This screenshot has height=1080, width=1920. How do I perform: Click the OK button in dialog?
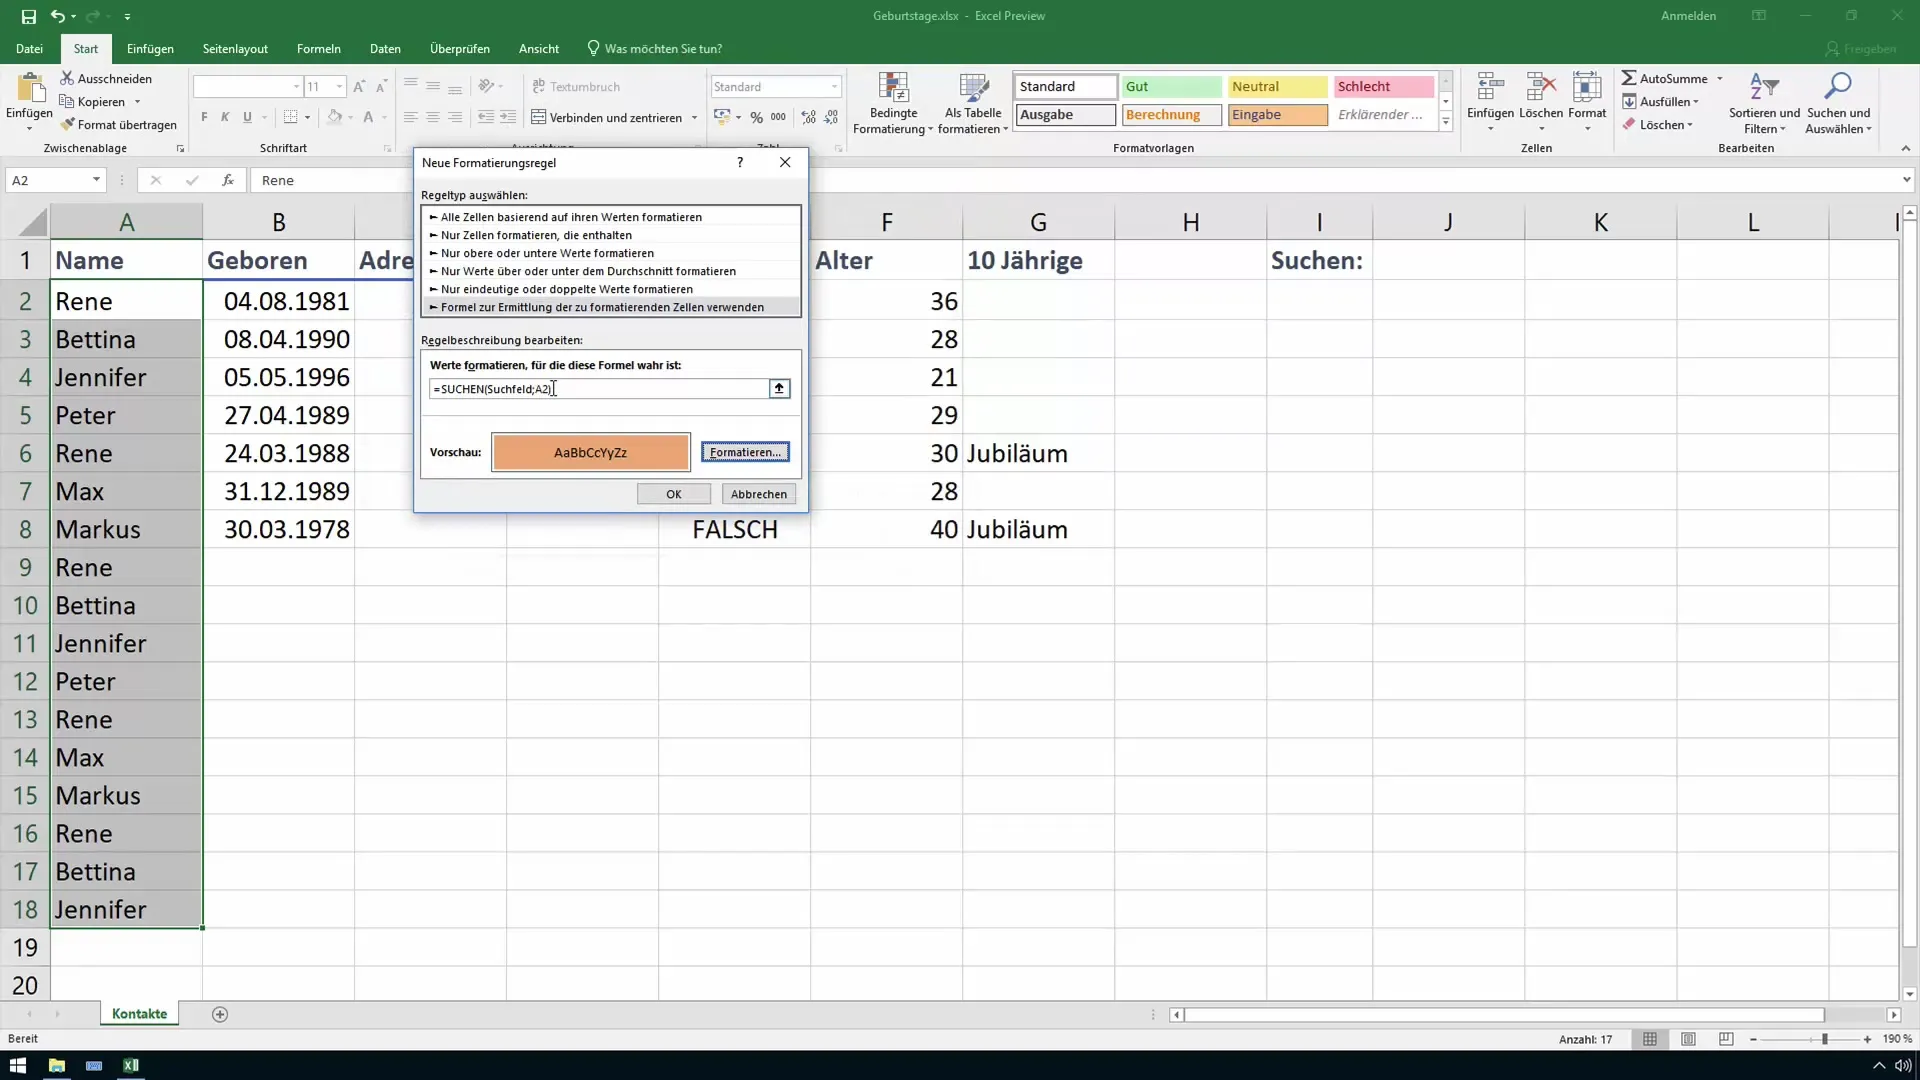pyautogui.click(x=674, y=494)
